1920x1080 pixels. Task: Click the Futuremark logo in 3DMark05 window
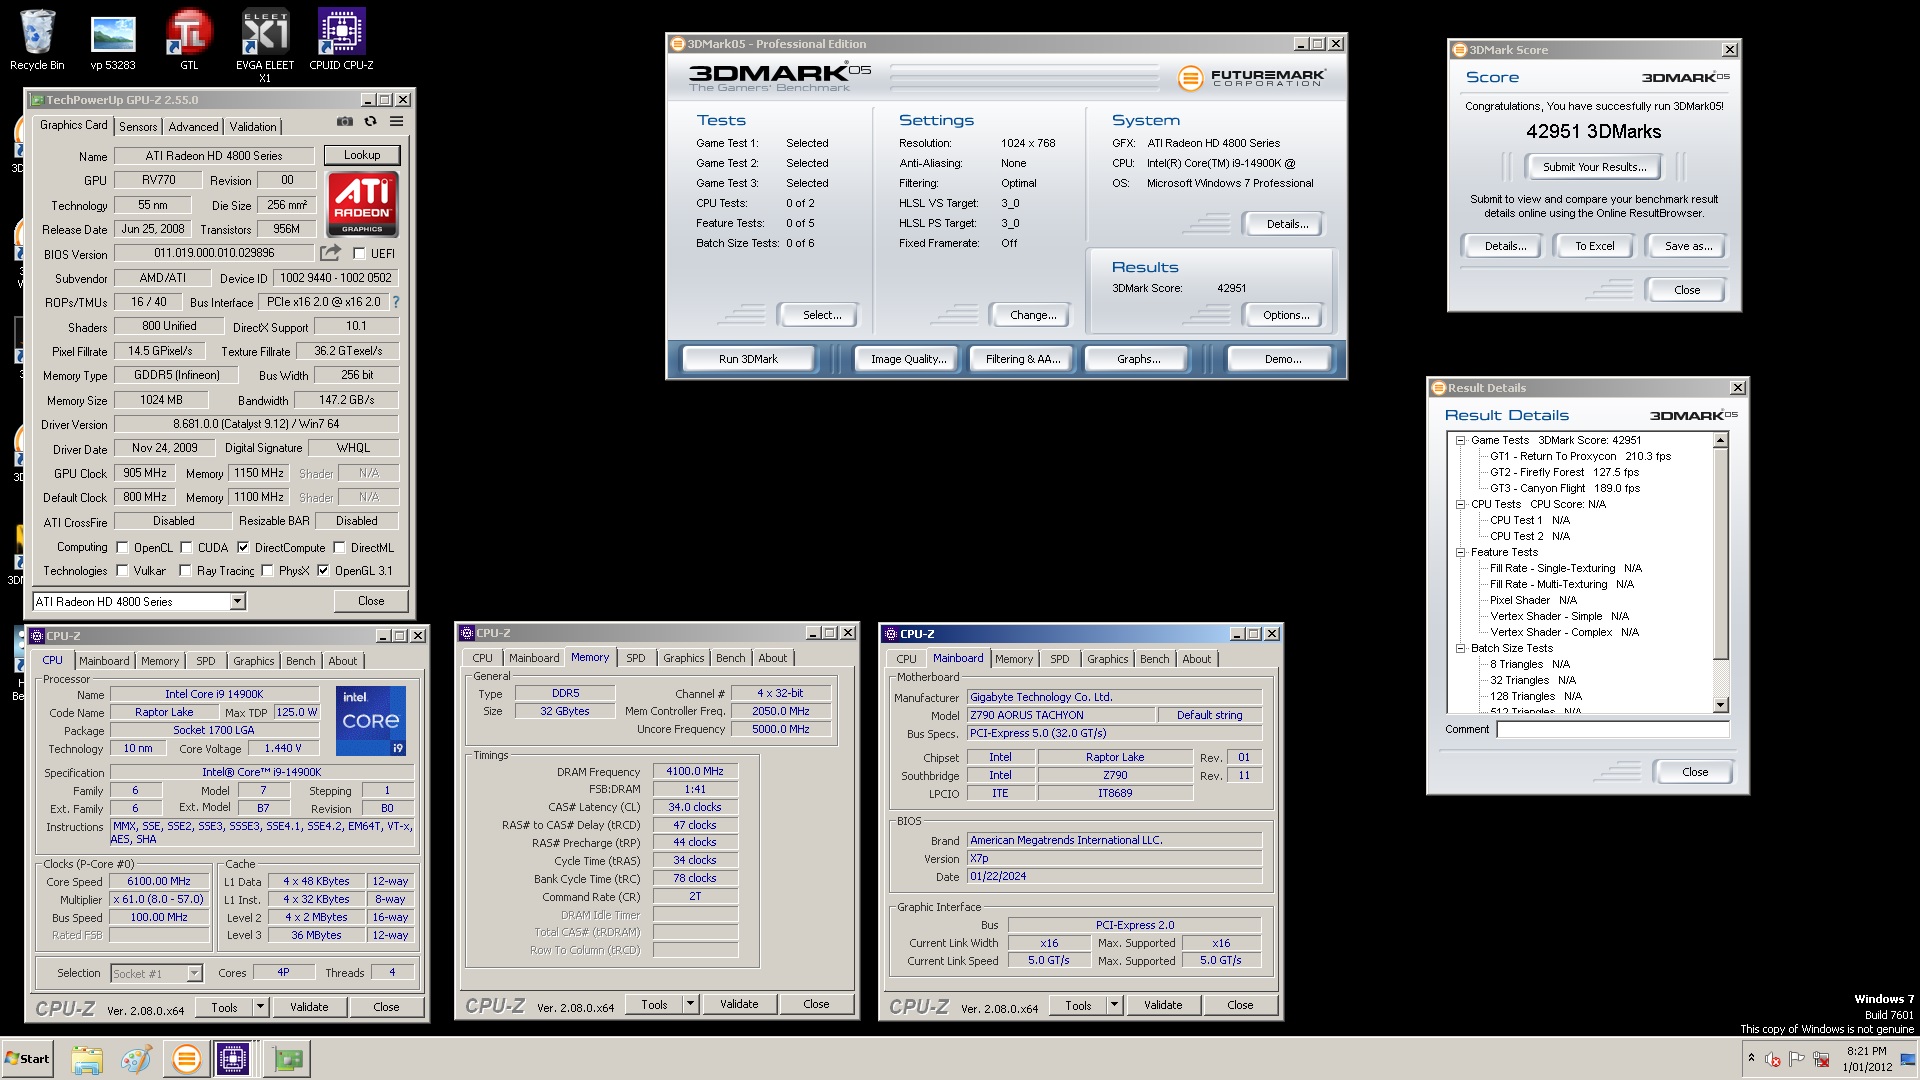click(1252, 77)
